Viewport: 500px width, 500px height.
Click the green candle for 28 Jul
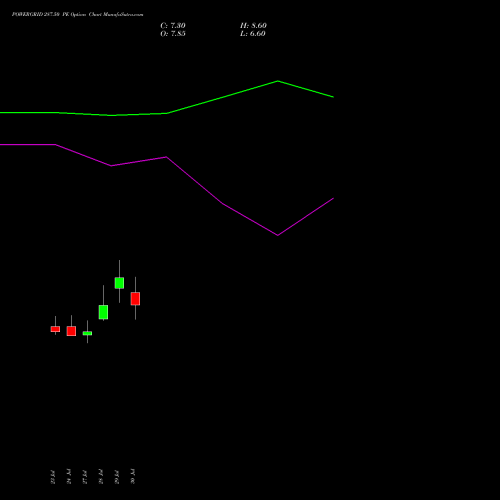103,312
